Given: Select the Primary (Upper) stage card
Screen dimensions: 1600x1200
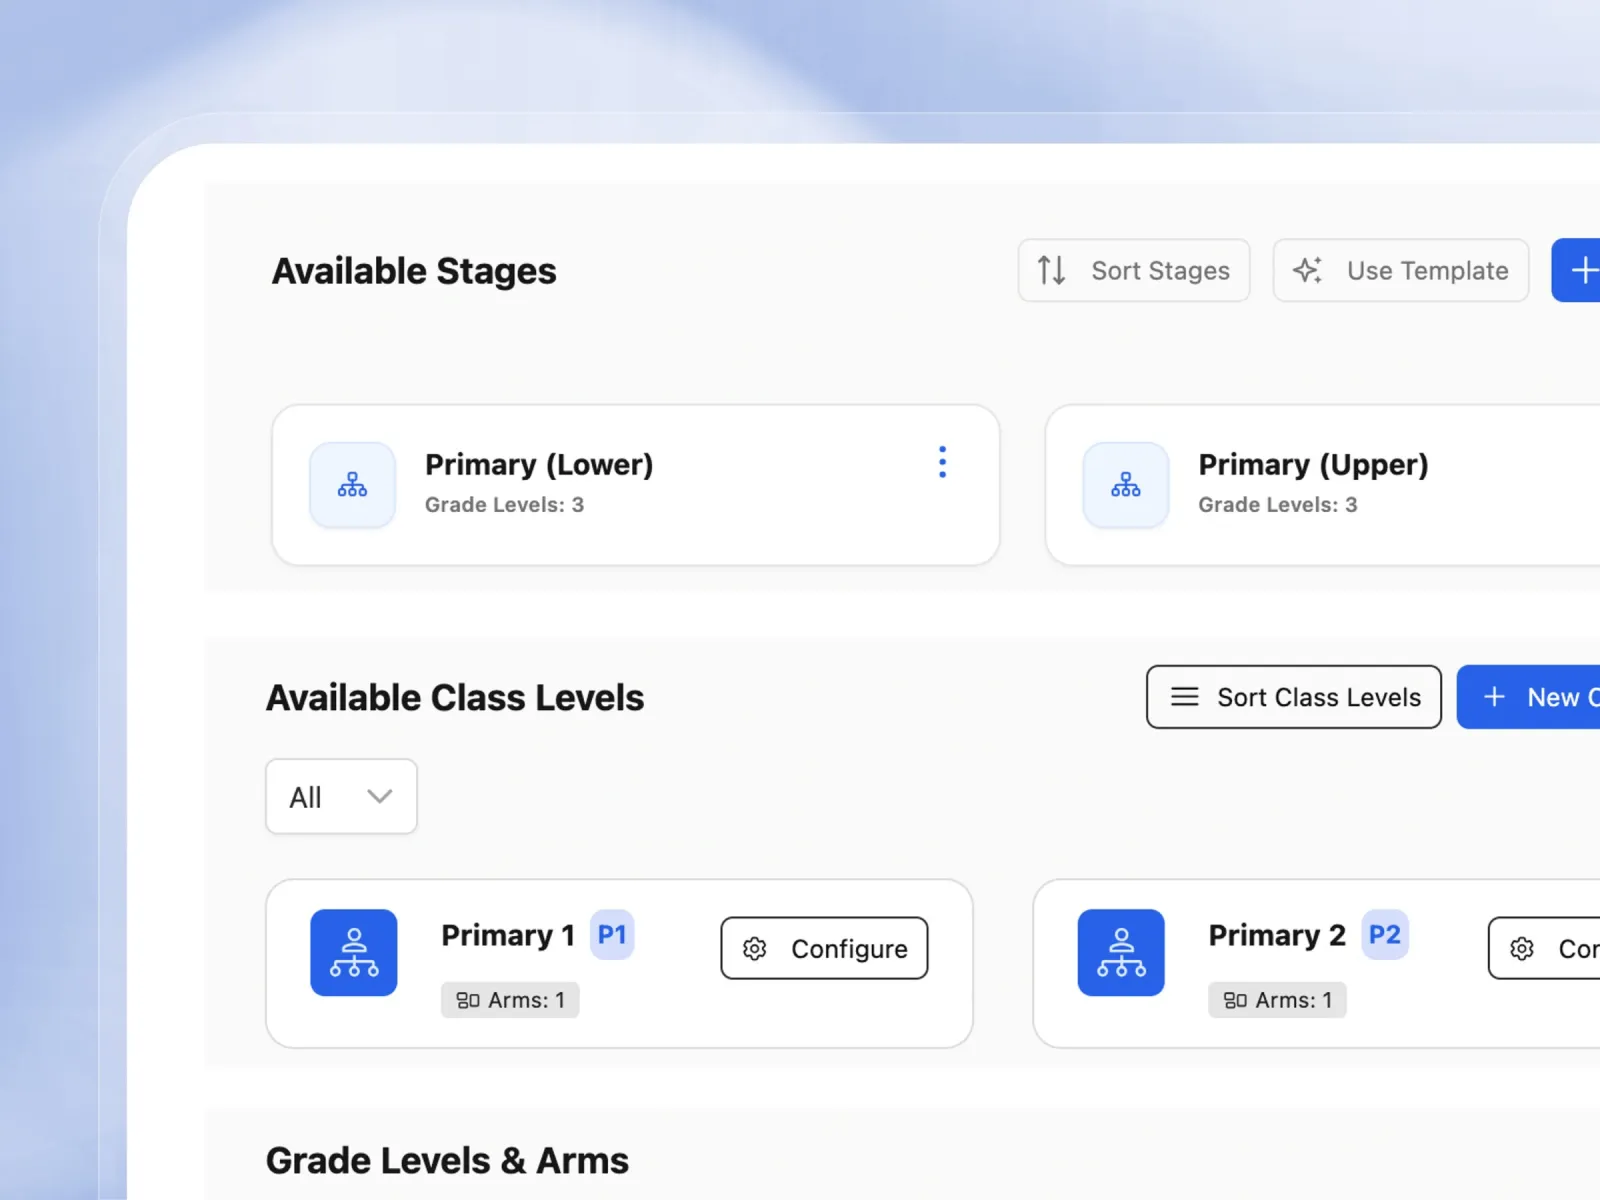Looking at the screenshot, I should (1322, 485).
